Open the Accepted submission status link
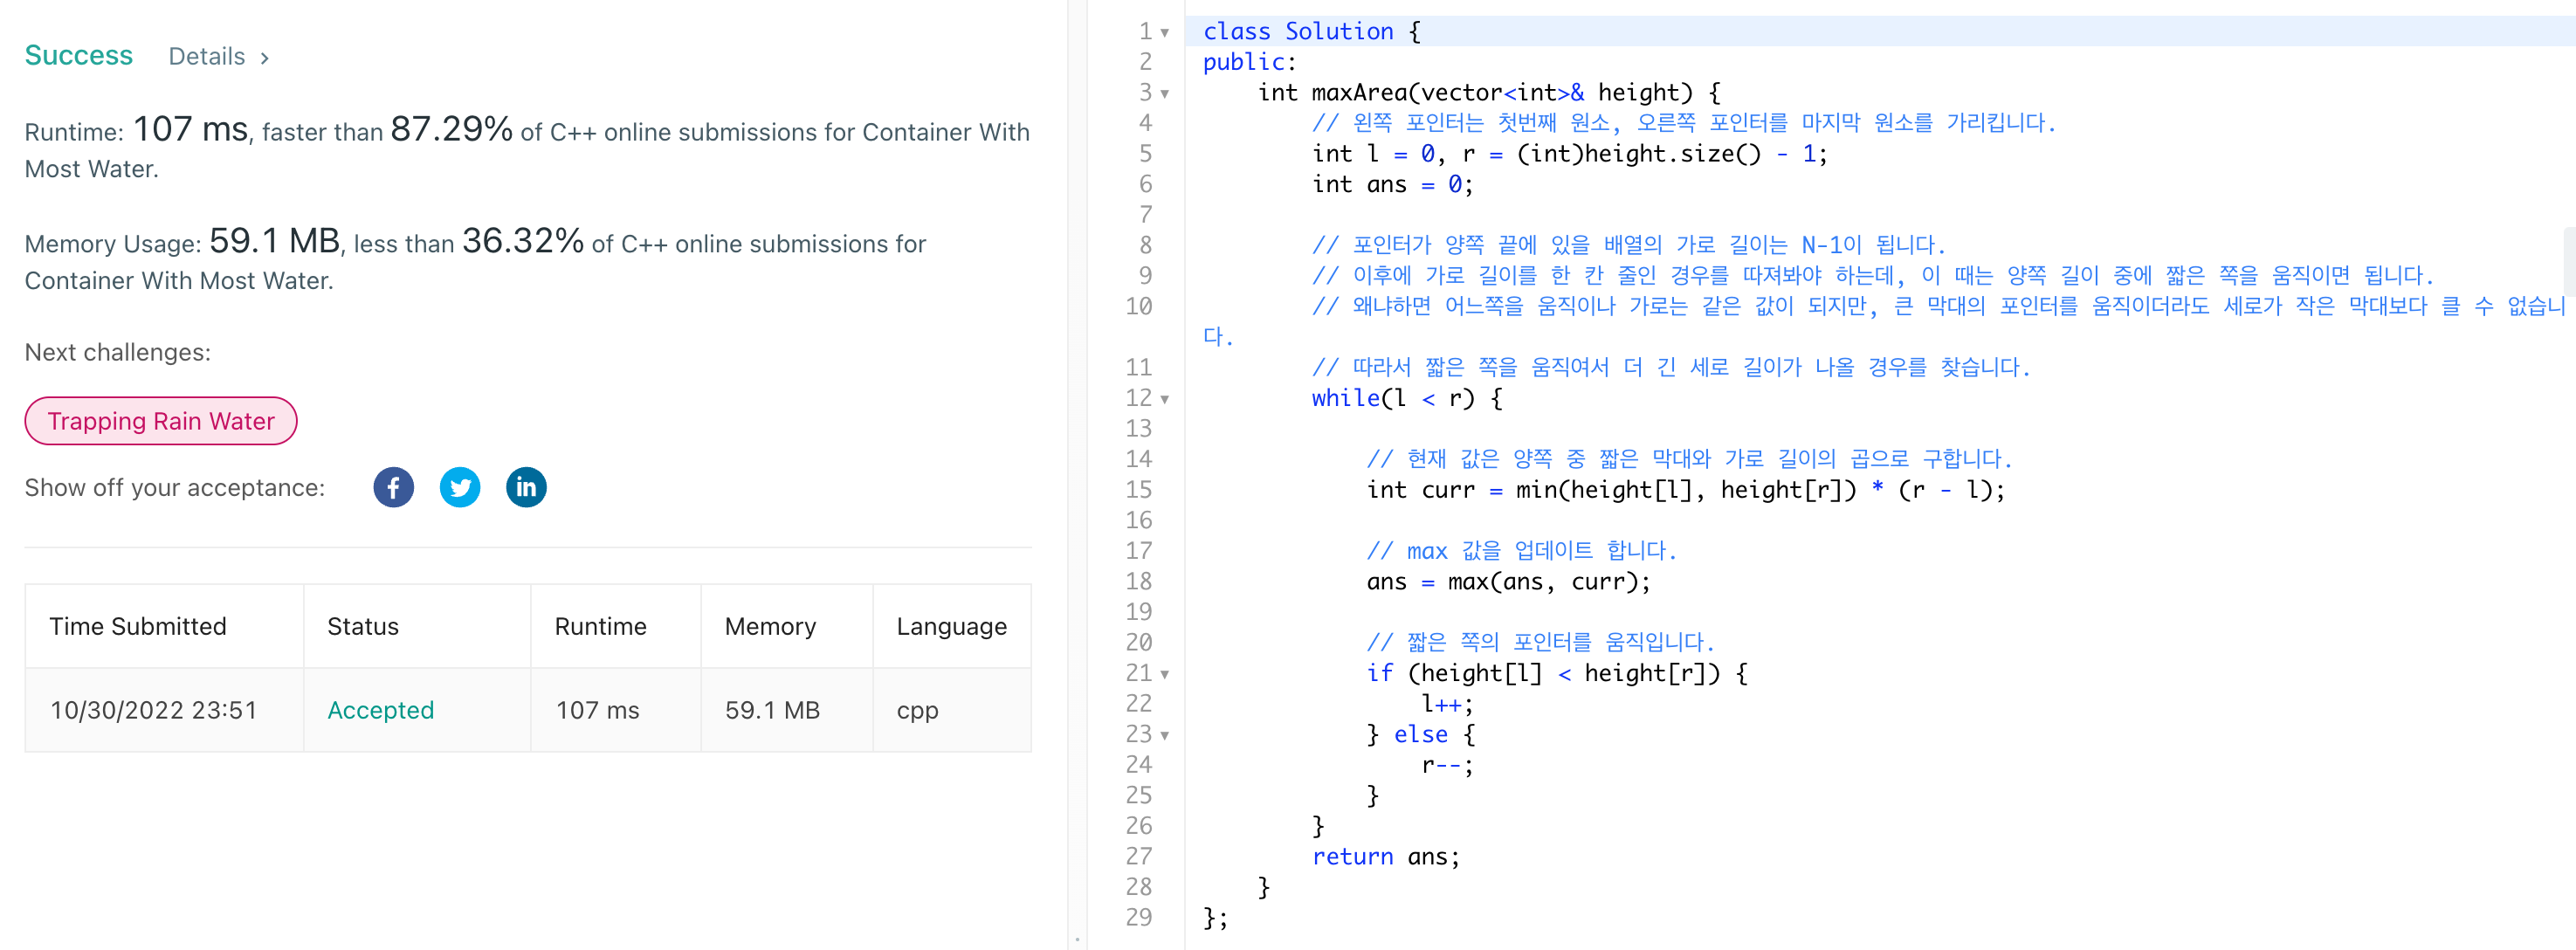The width and height of the screenshot is (2576, 950). (380, 710)
